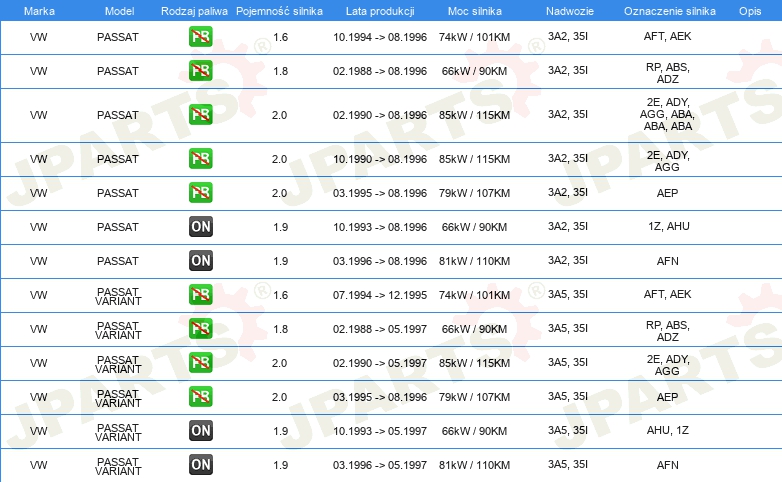Click RP, ABS, ADZ in the Passat Variant row
Viewport: 782px width, 482px height.
(x=667, y=331)
